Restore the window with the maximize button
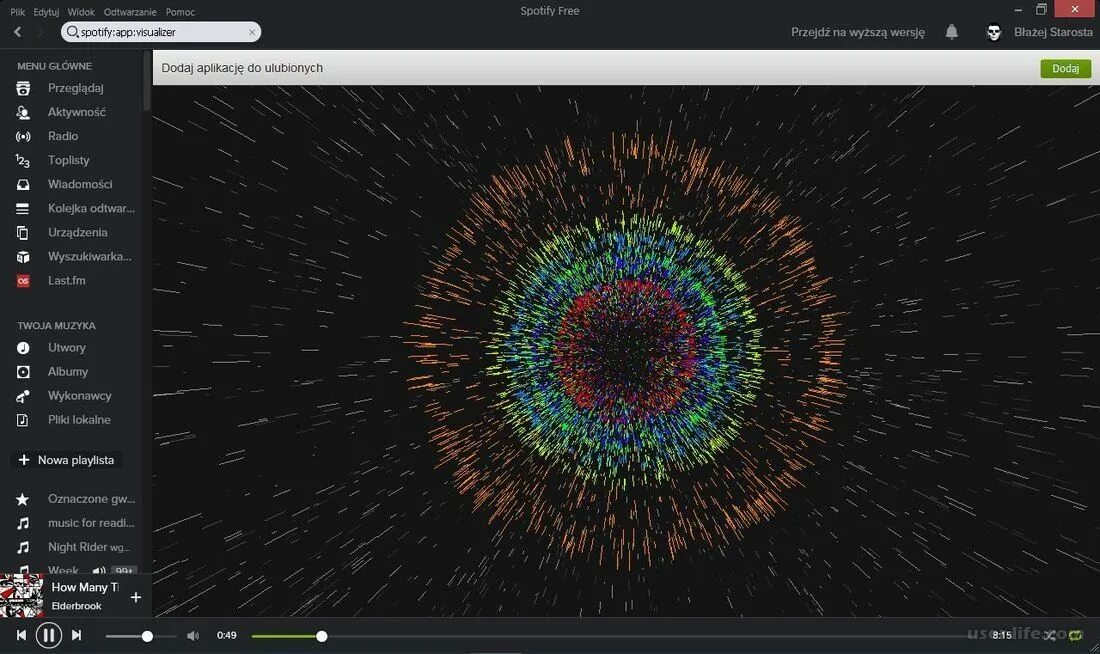The image size is (1100, 654). coord(1041,10)
